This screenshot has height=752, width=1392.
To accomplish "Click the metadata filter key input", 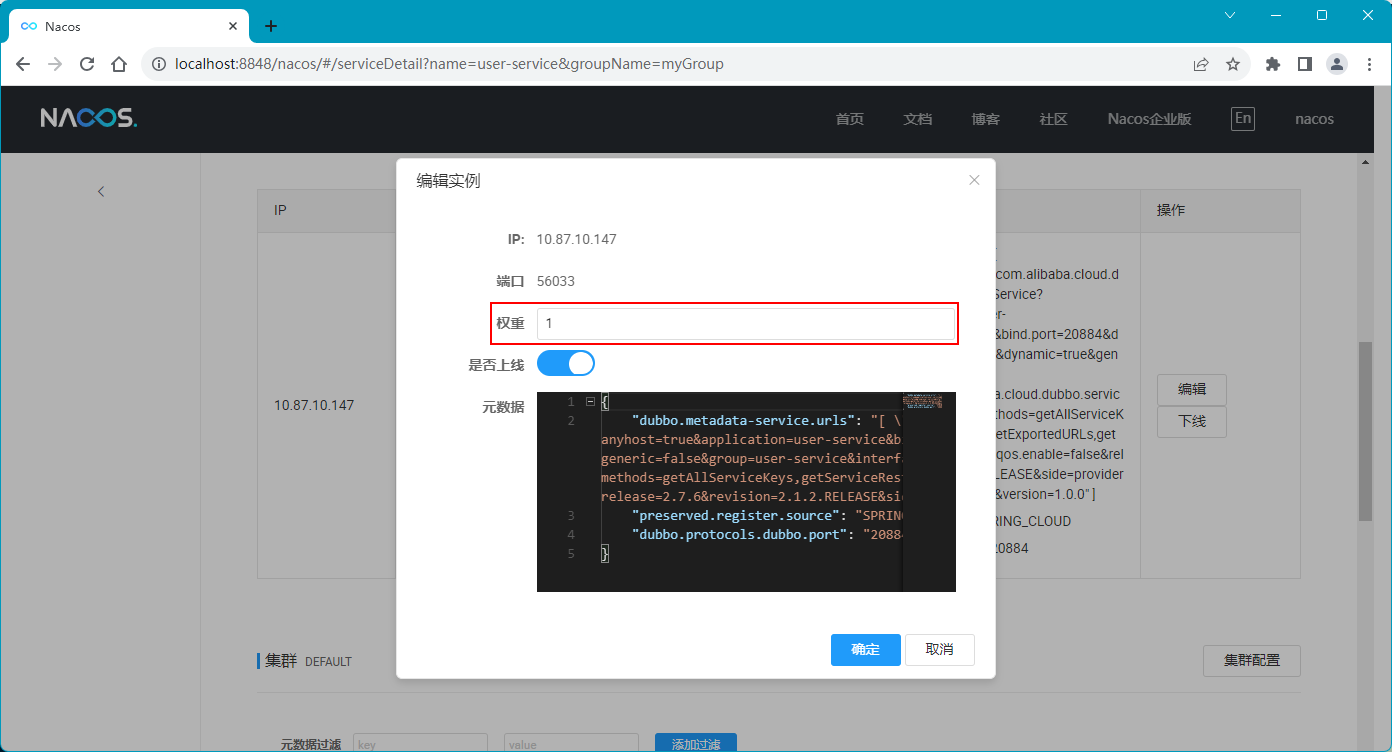I will pyautogui.click(x=420, y=743).
